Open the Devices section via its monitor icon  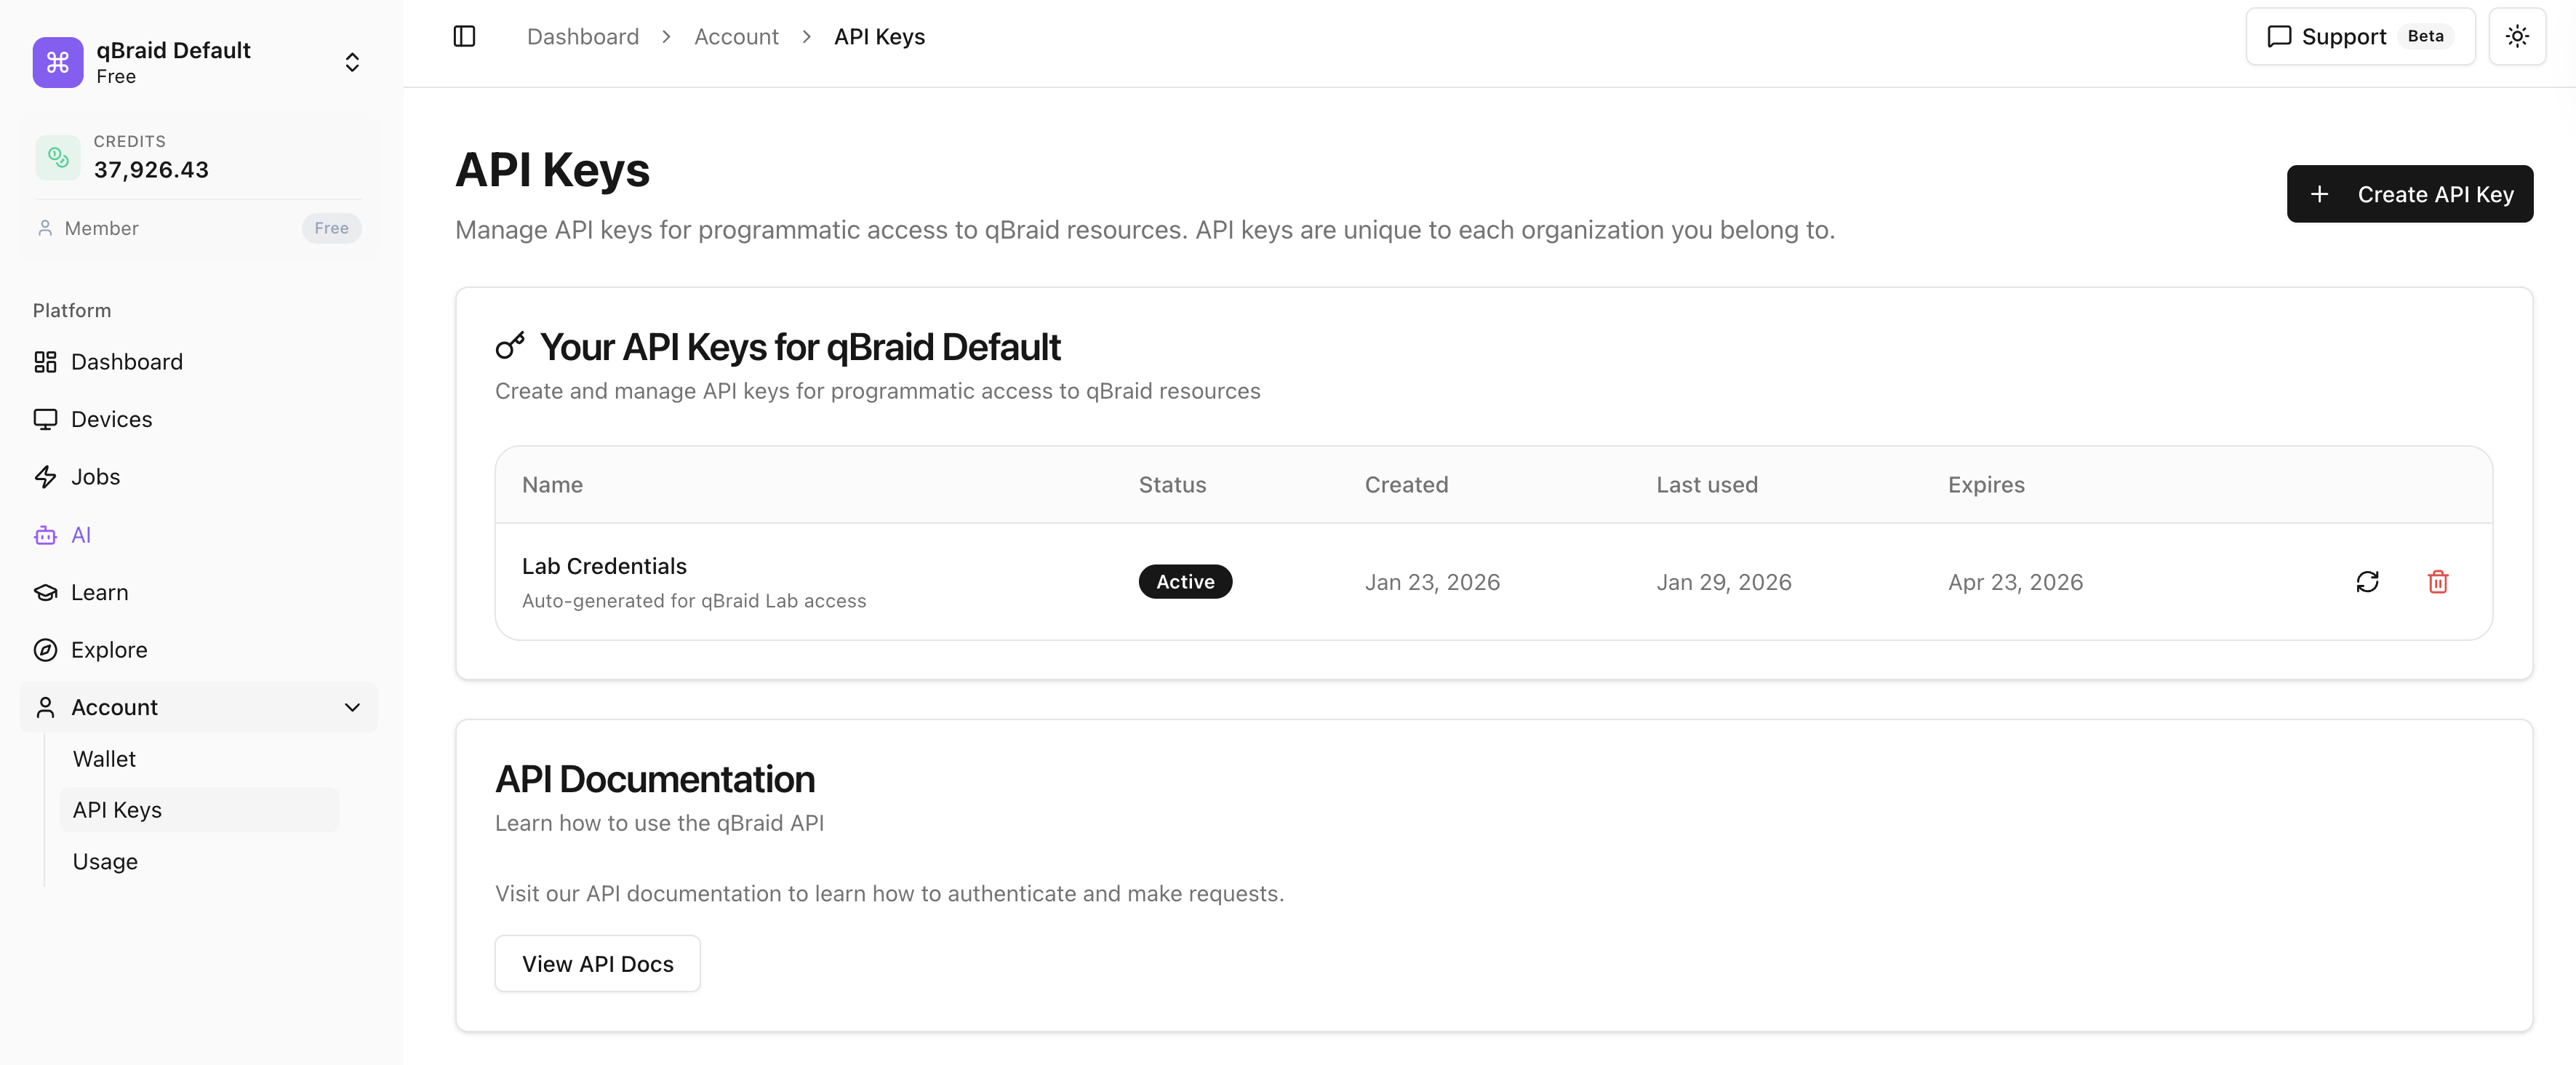(45, 419)
